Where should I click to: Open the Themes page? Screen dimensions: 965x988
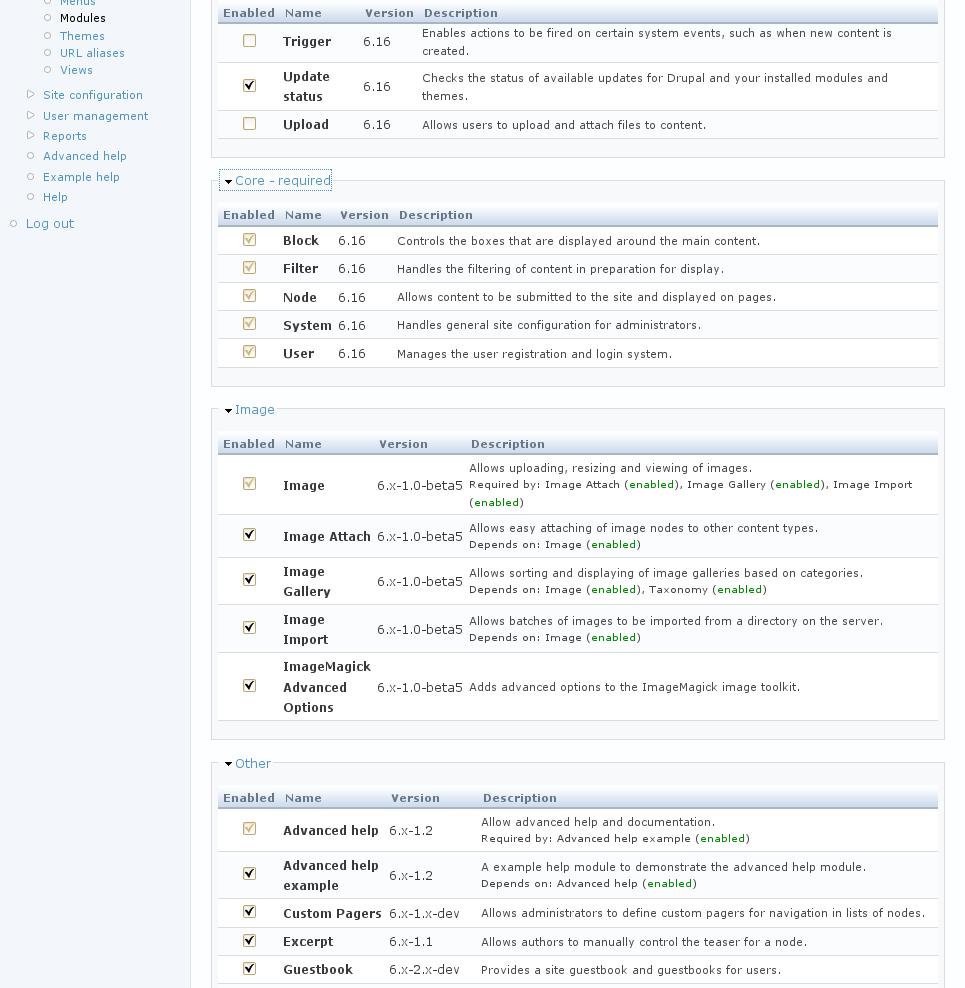coord(82,35)
